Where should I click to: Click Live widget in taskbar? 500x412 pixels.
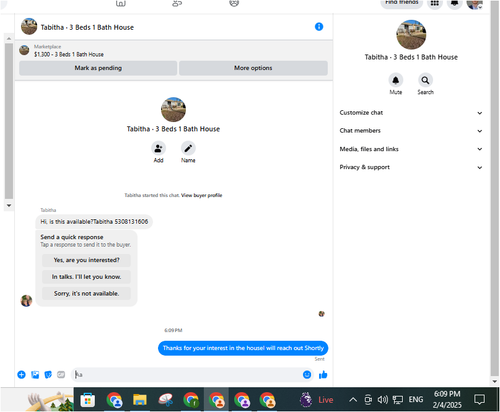[317, 399]
